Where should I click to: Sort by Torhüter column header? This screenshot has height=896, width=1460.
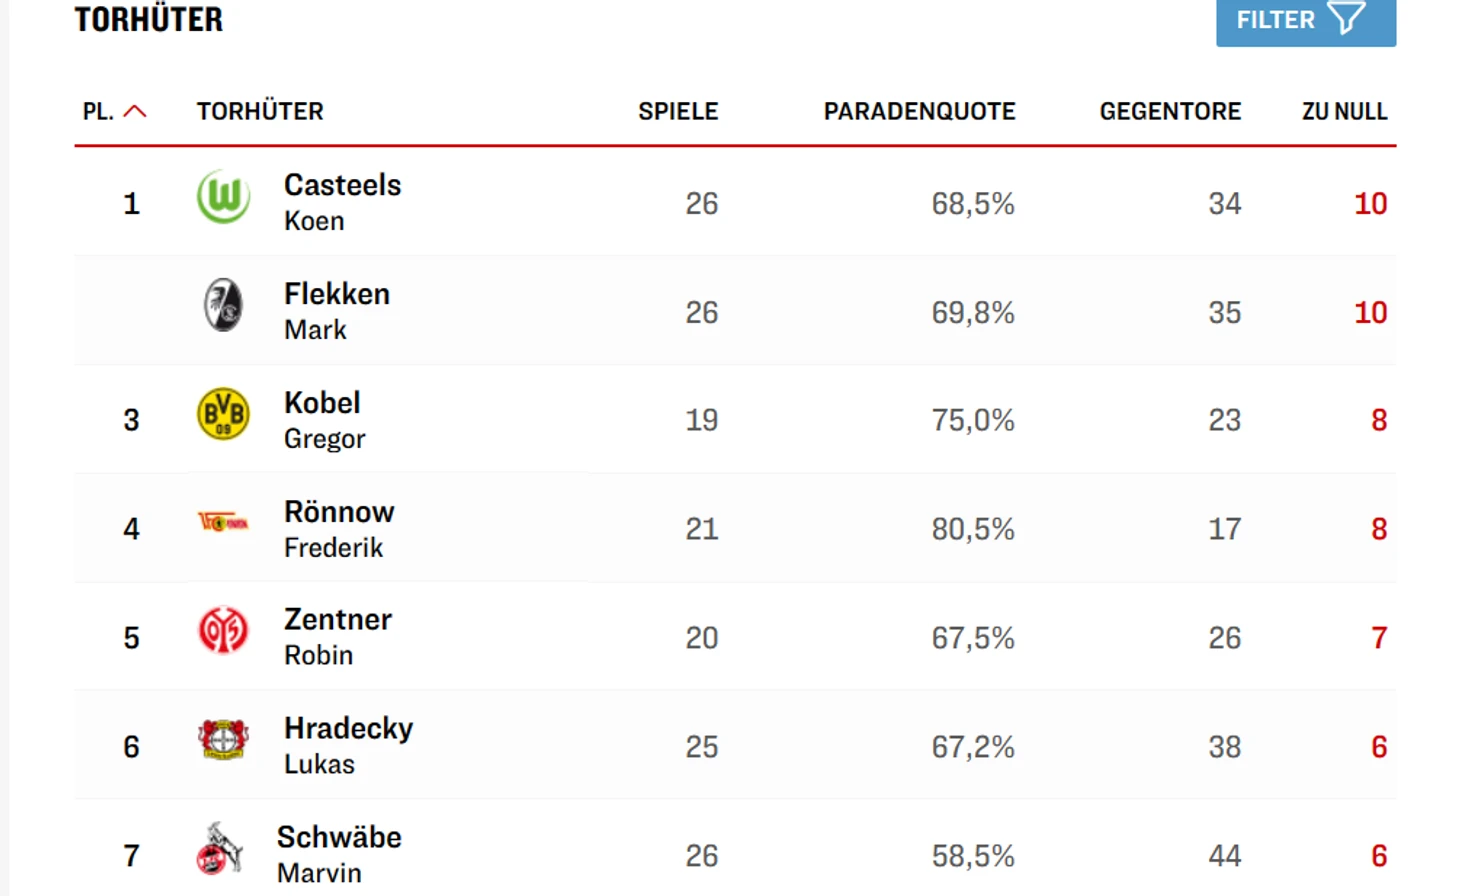pos(260,111)
